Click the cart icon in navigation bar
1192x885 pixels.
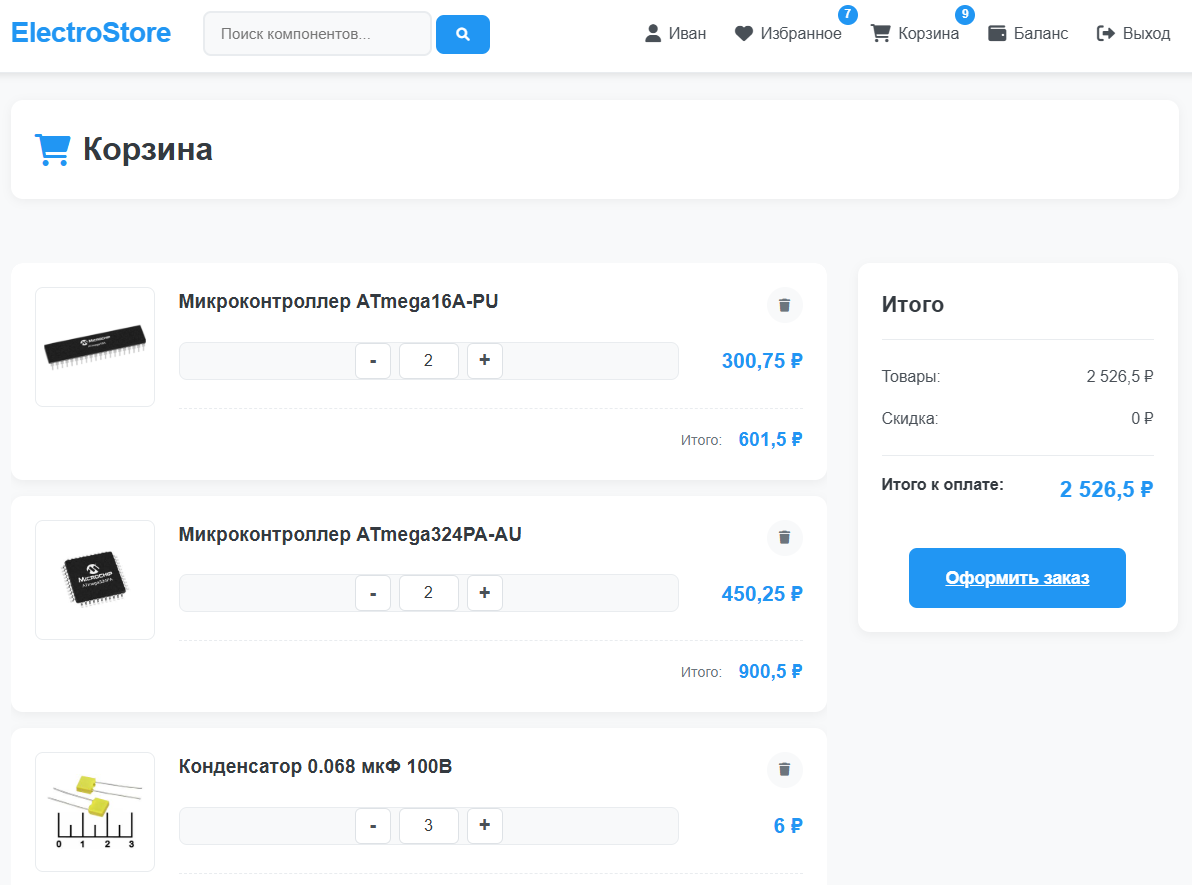pos(880,33)
